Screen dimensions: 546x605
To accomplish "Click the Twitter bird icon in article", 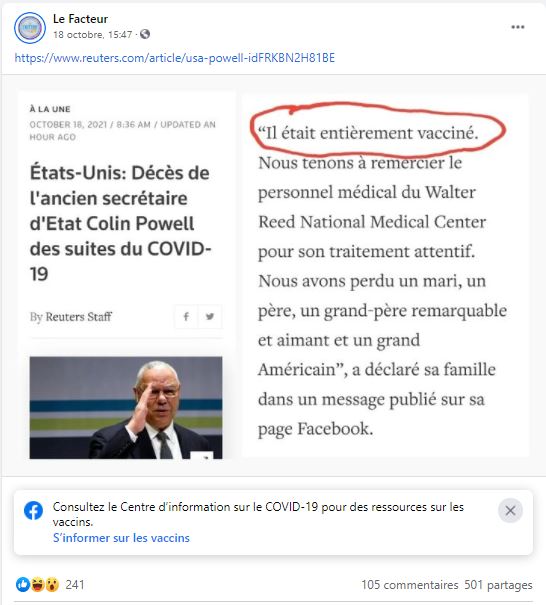I will pyautogui.click(x=210, y=317).
